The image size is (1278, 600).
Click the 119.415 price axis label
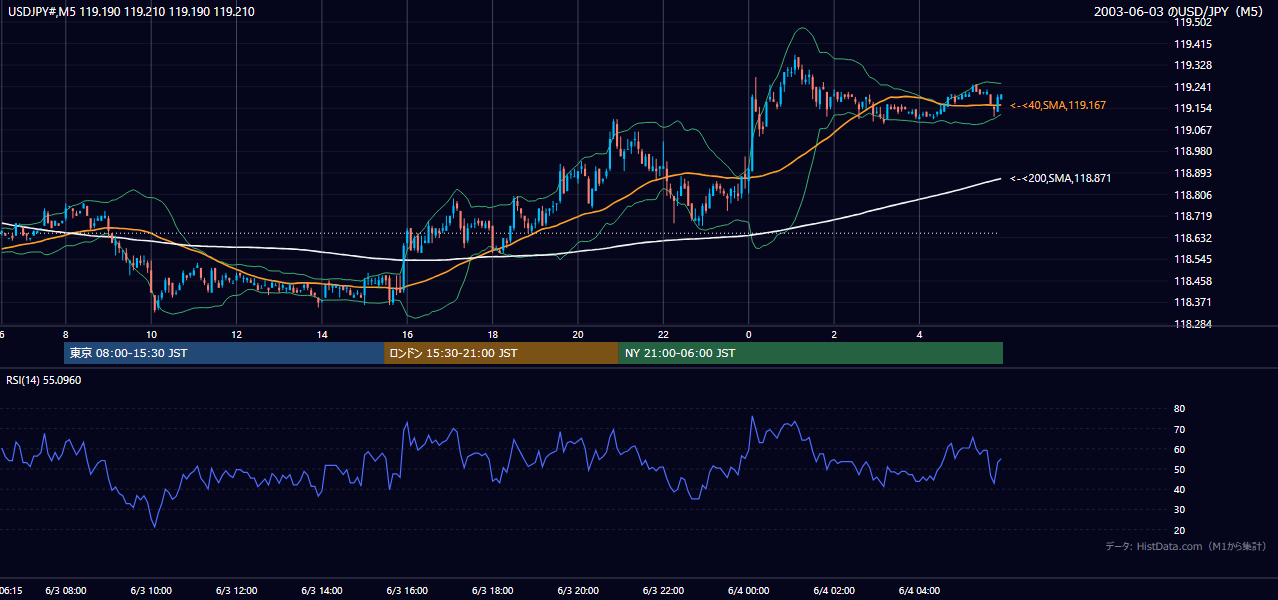1193,44
